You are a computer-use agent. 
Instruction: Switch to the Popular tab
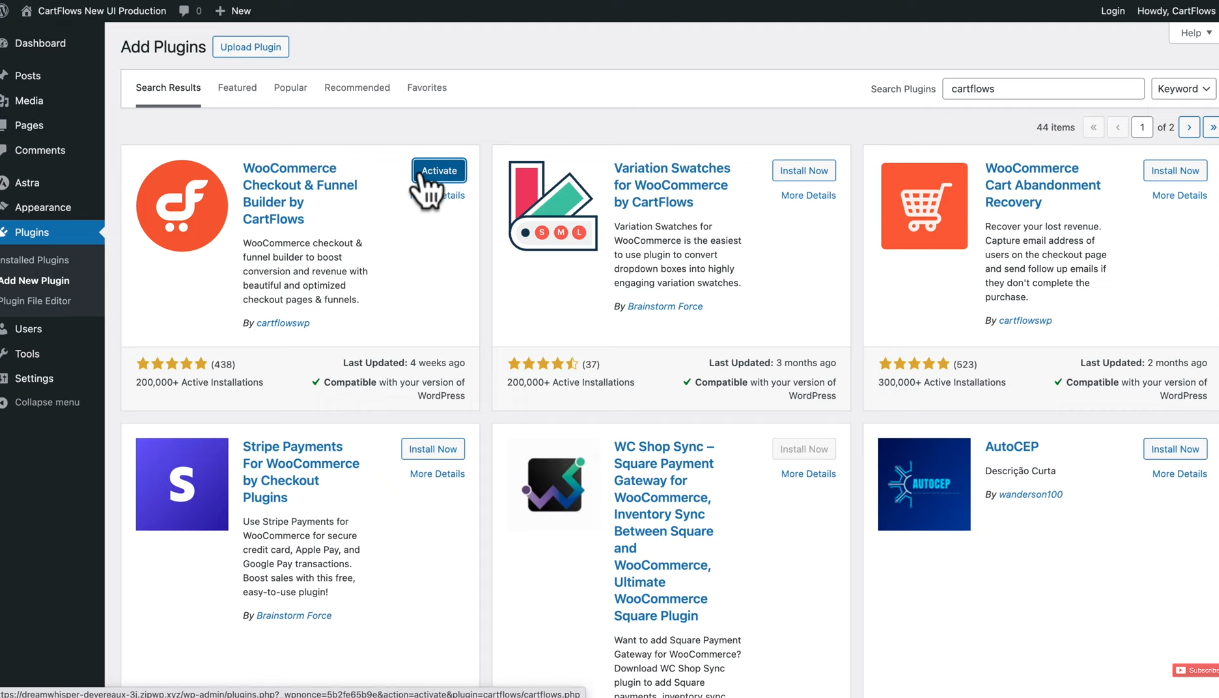point(290,88)
